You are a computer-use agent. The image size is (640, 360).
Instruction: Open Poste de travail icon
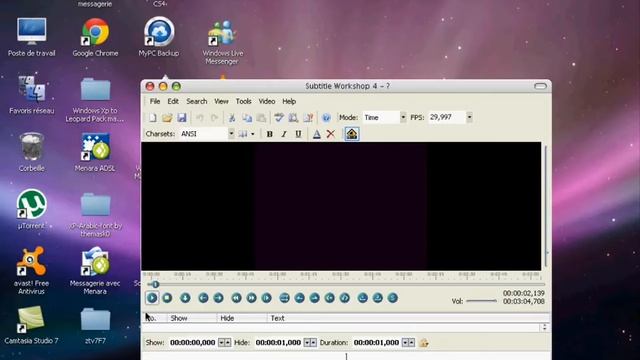click(31, 37)
